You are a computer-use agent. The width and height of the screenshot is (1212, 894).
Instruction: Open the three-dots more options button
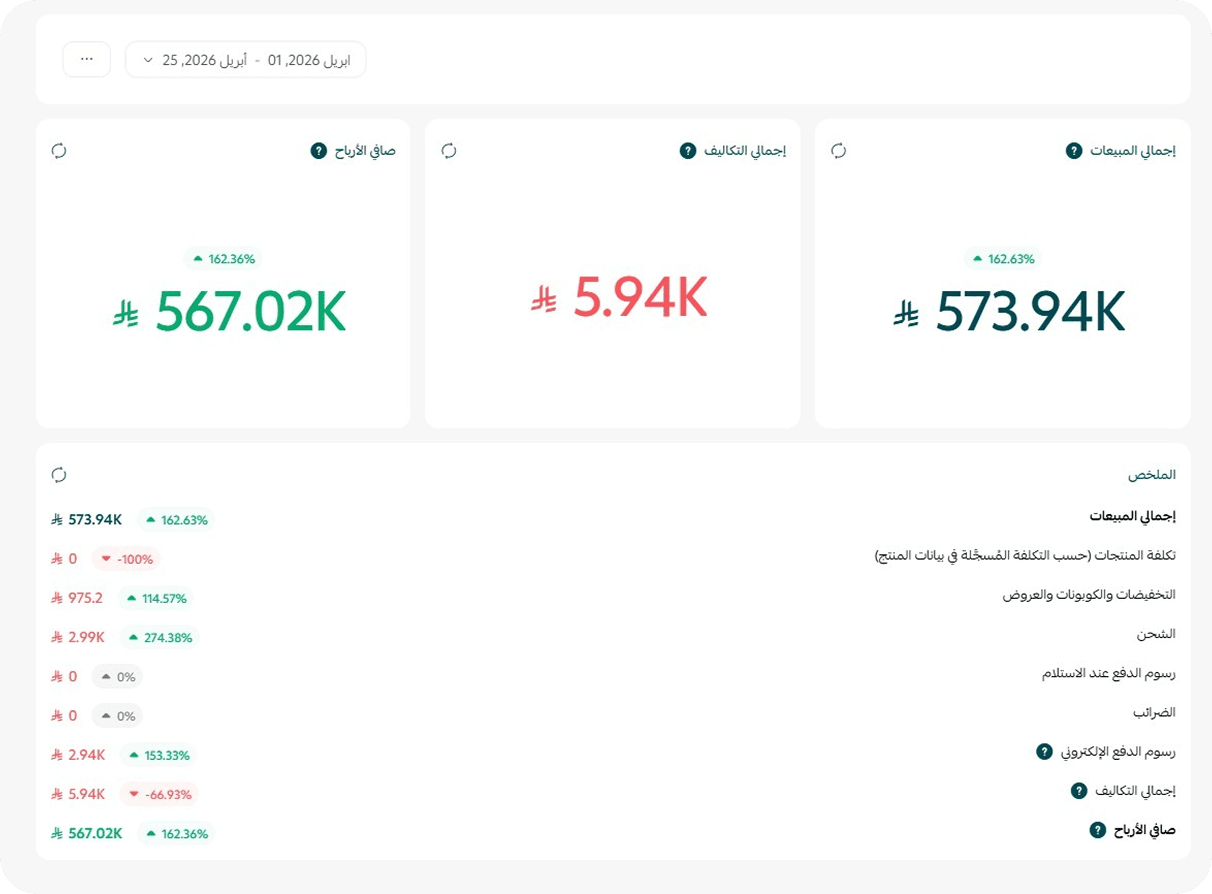(x=87, y=59)
